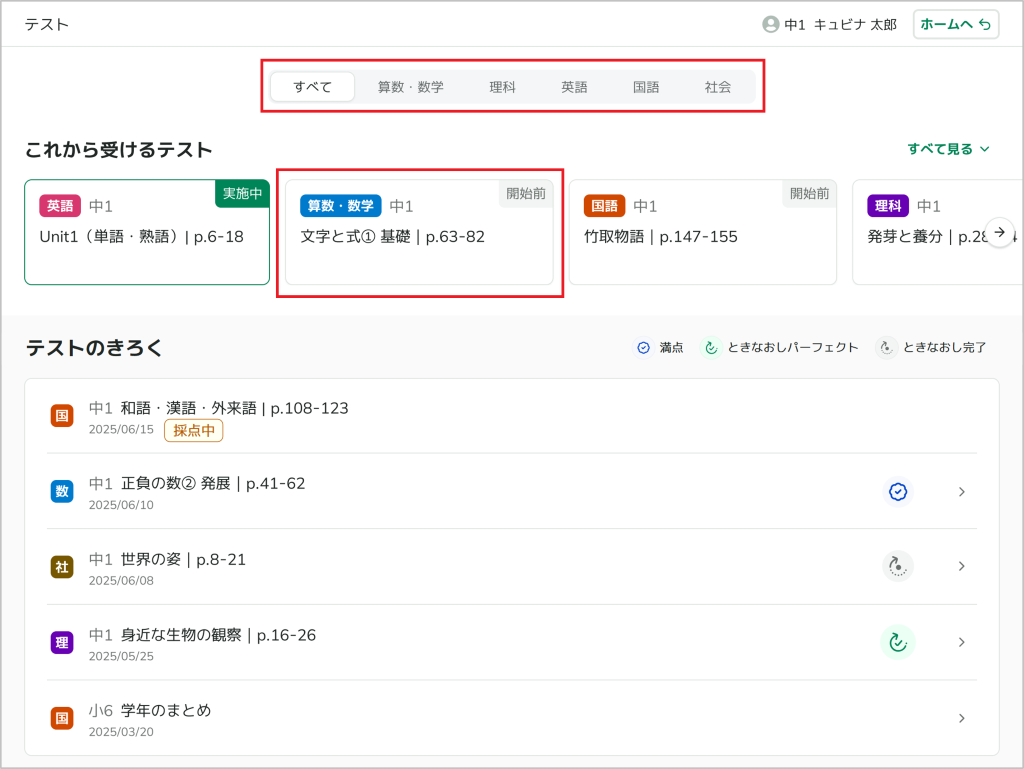Click the 小6 学年のまとめ record title
The width and height of the screenshot is (1024, 769).
150,710
